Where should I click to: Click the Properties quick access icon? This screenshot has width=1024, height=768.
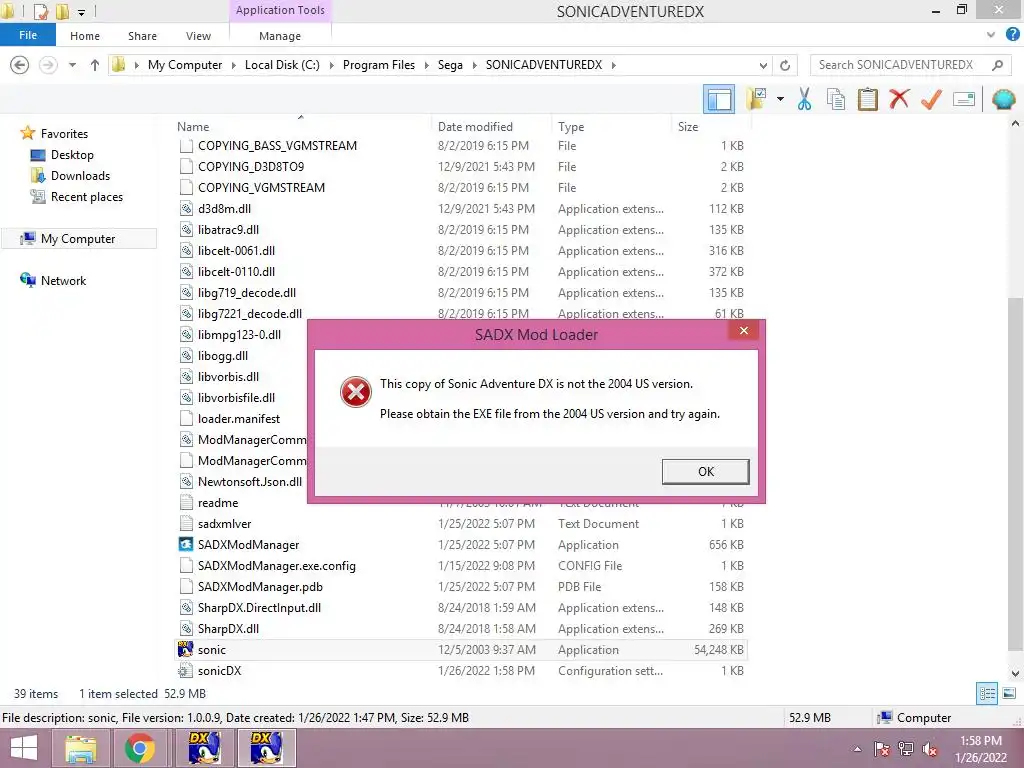point(40,11)
